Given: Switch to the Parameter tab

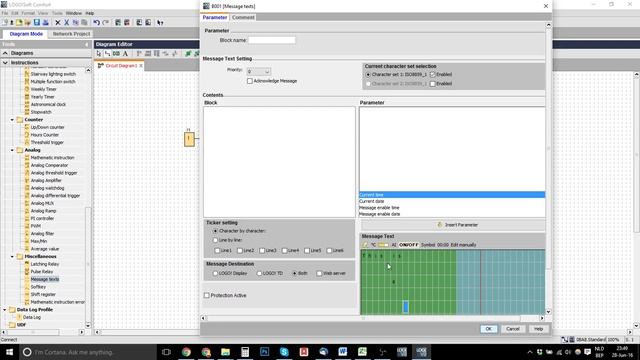Looking at the screenshot, I should 215,18.
